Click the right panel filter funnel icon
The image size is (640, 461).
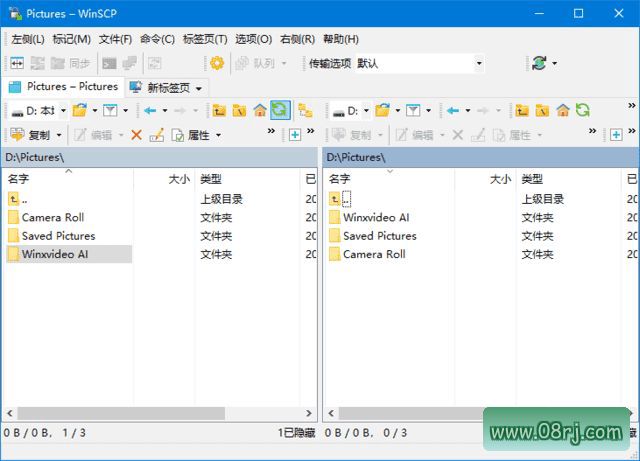413,110
